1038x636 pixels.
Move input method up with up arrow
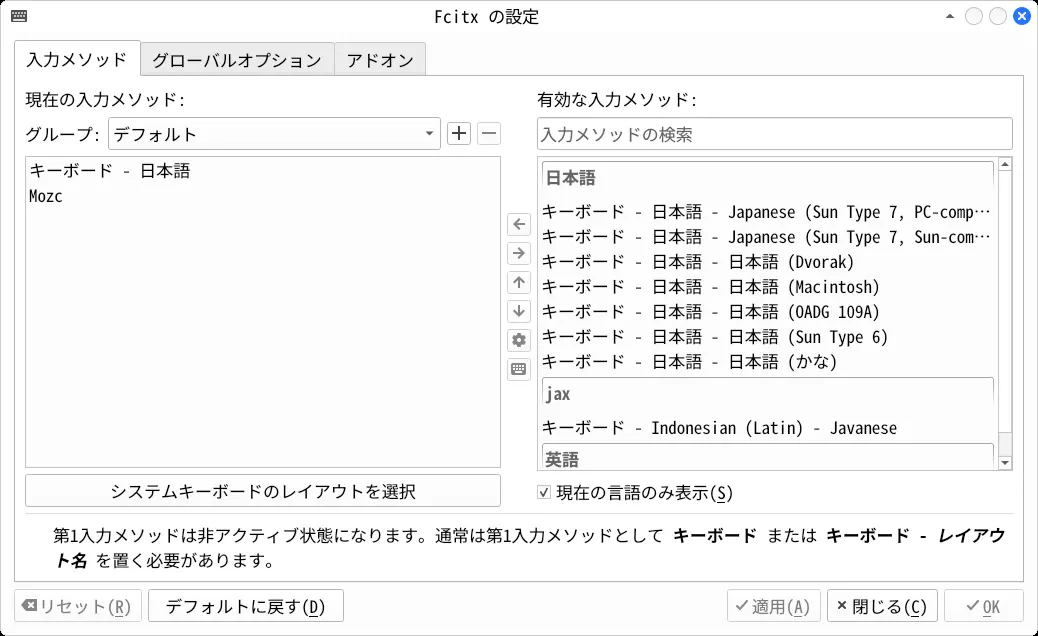click(519, 282)
